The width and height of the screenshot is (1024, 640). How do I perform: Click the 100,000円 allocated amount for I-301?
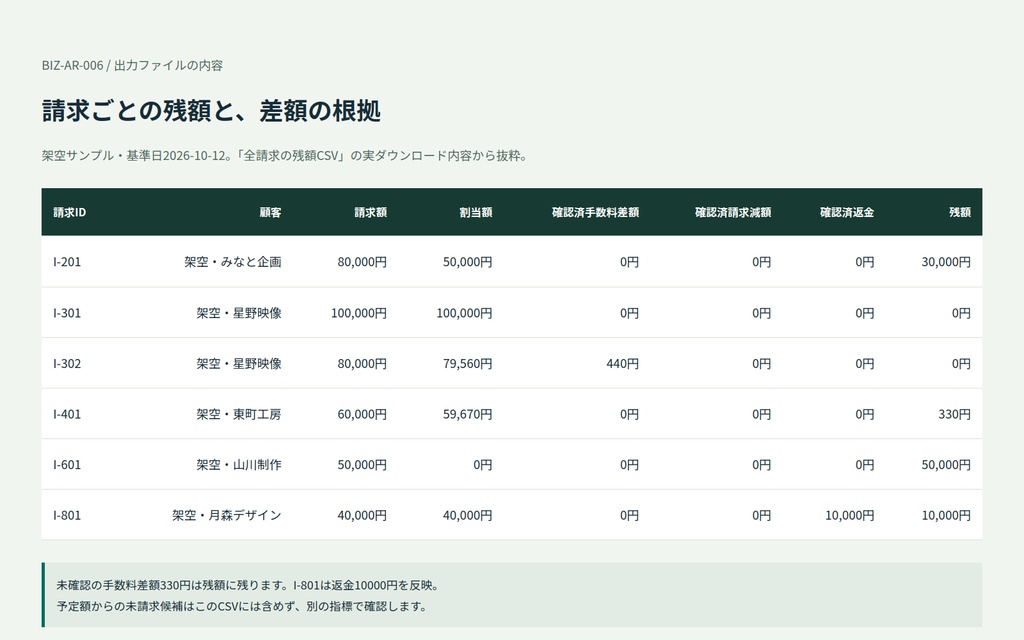coord(464,313)
